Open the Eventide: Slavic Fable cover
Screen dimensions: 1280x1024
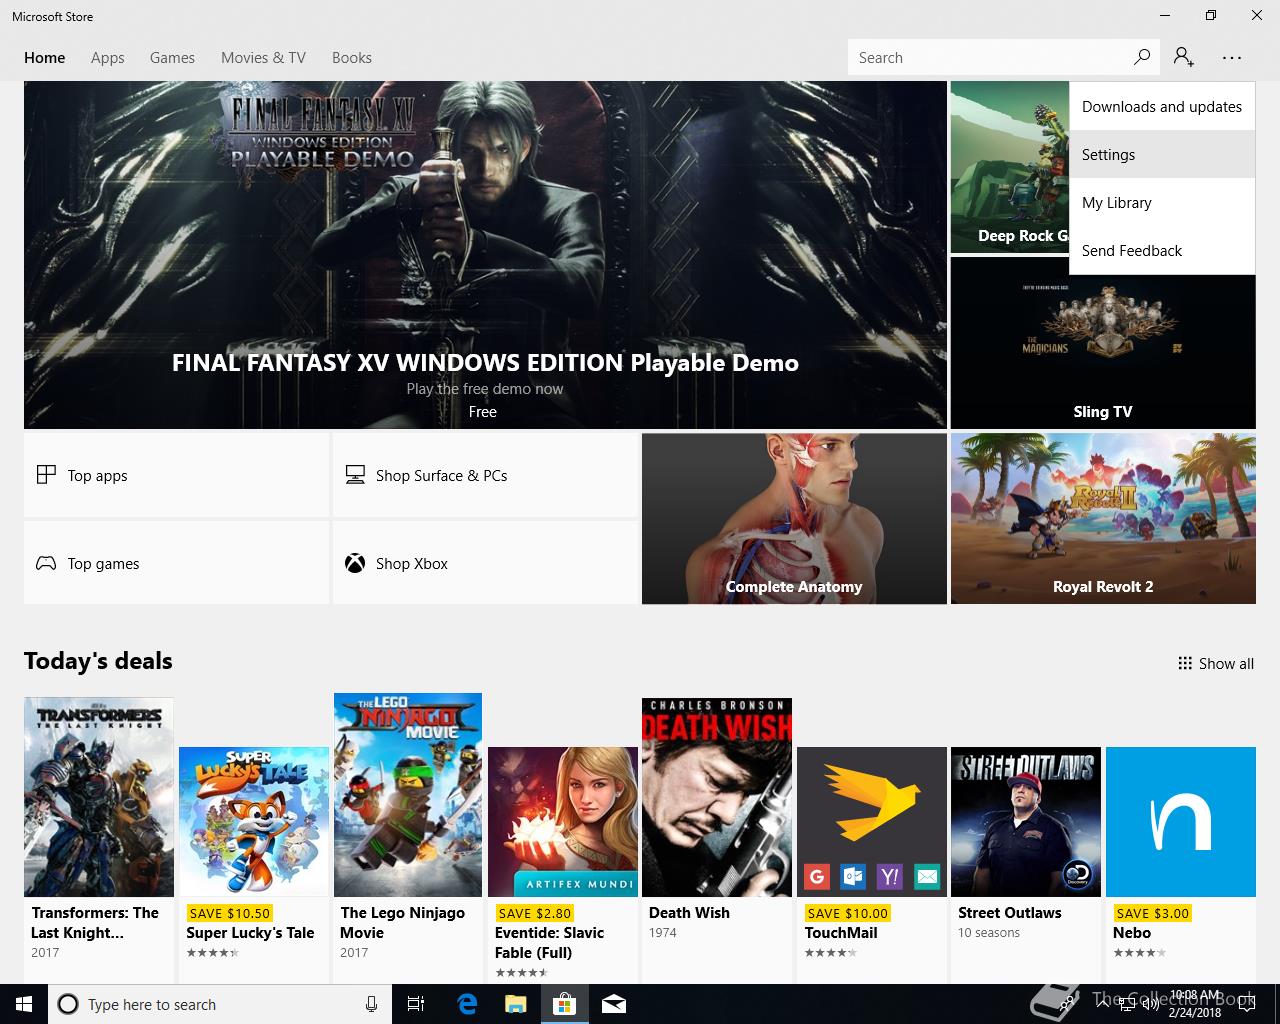563,822
